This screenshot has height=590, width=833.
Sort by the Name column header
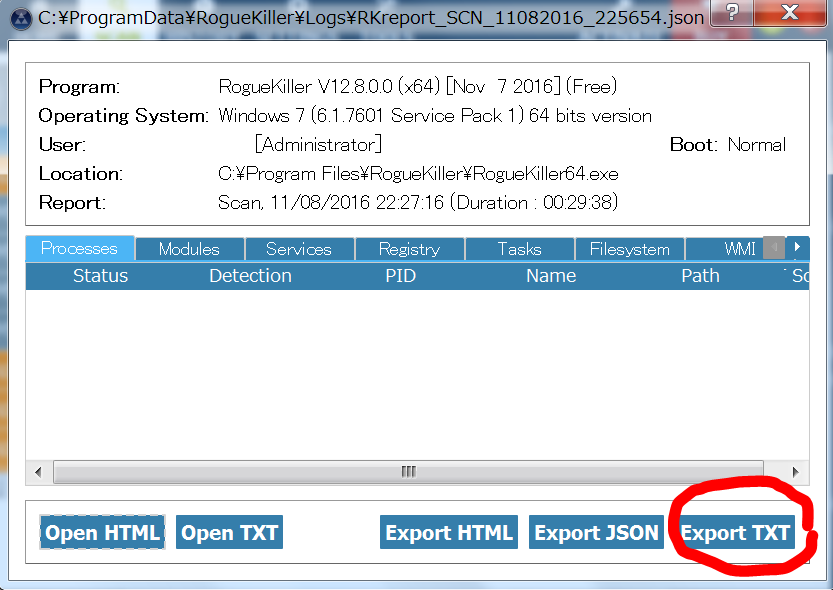click(x=551, y=276)
